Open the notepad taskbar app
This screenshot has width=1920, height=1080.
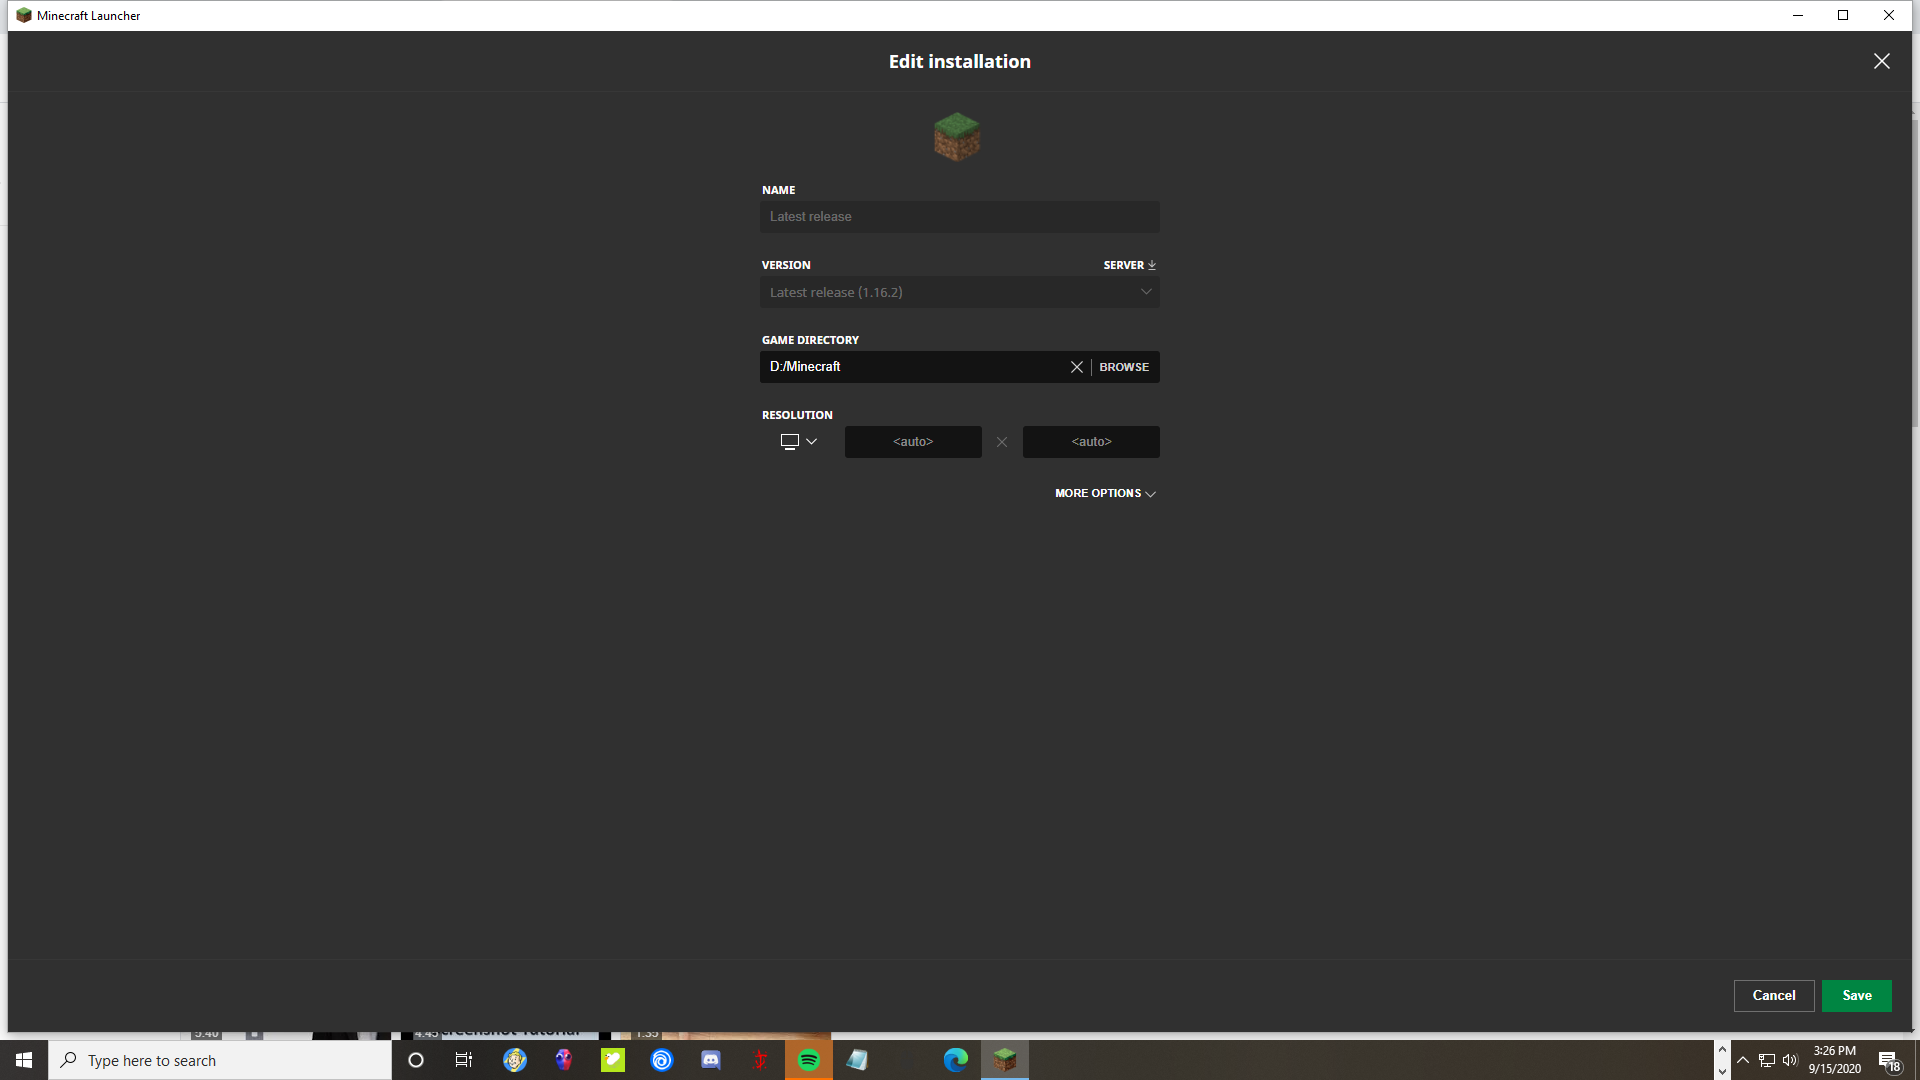pyautogui.click(x=858, y=1060)
